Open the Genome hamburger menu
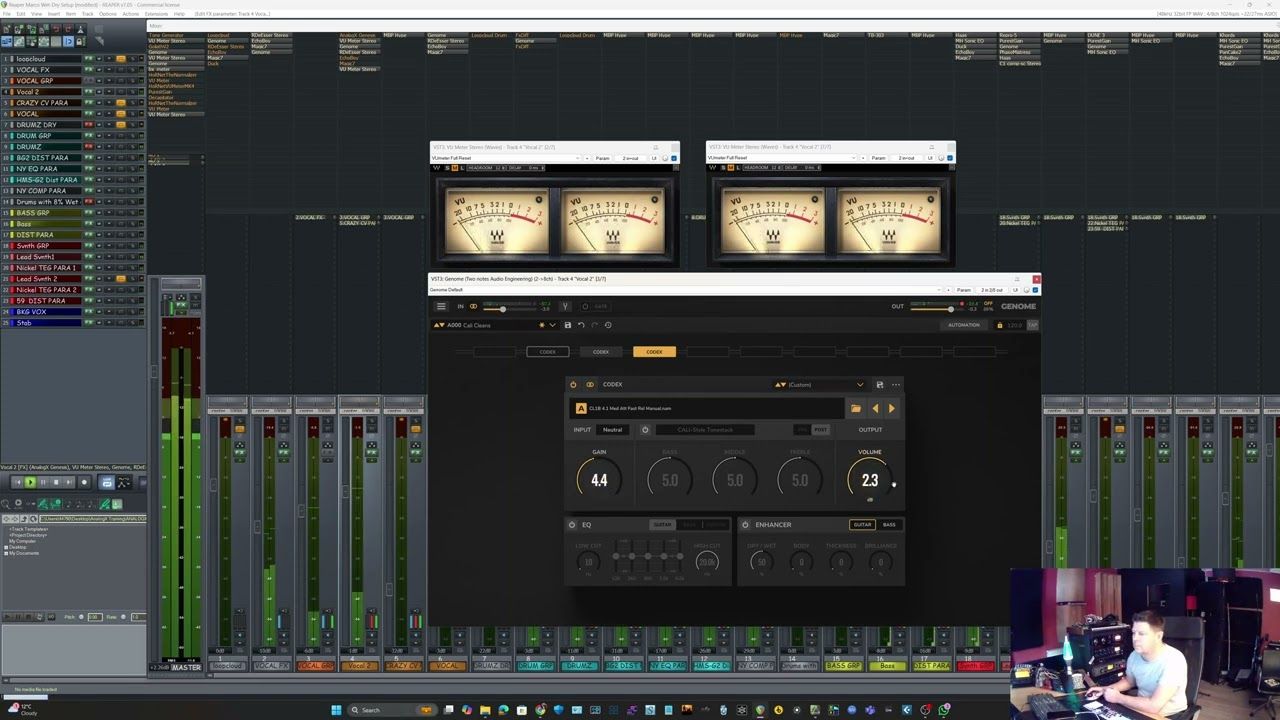1280x720 pixels. point(441,306)
